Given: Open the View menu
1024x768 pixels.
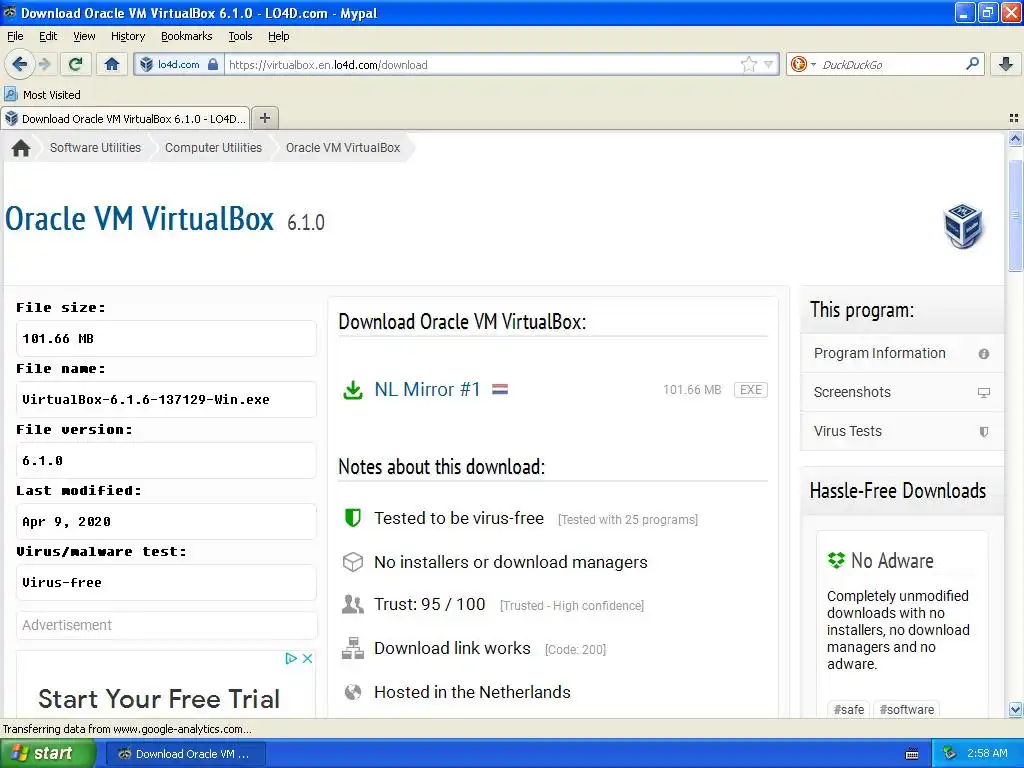Looking at the screenshot, I should (x=84, y=36).
